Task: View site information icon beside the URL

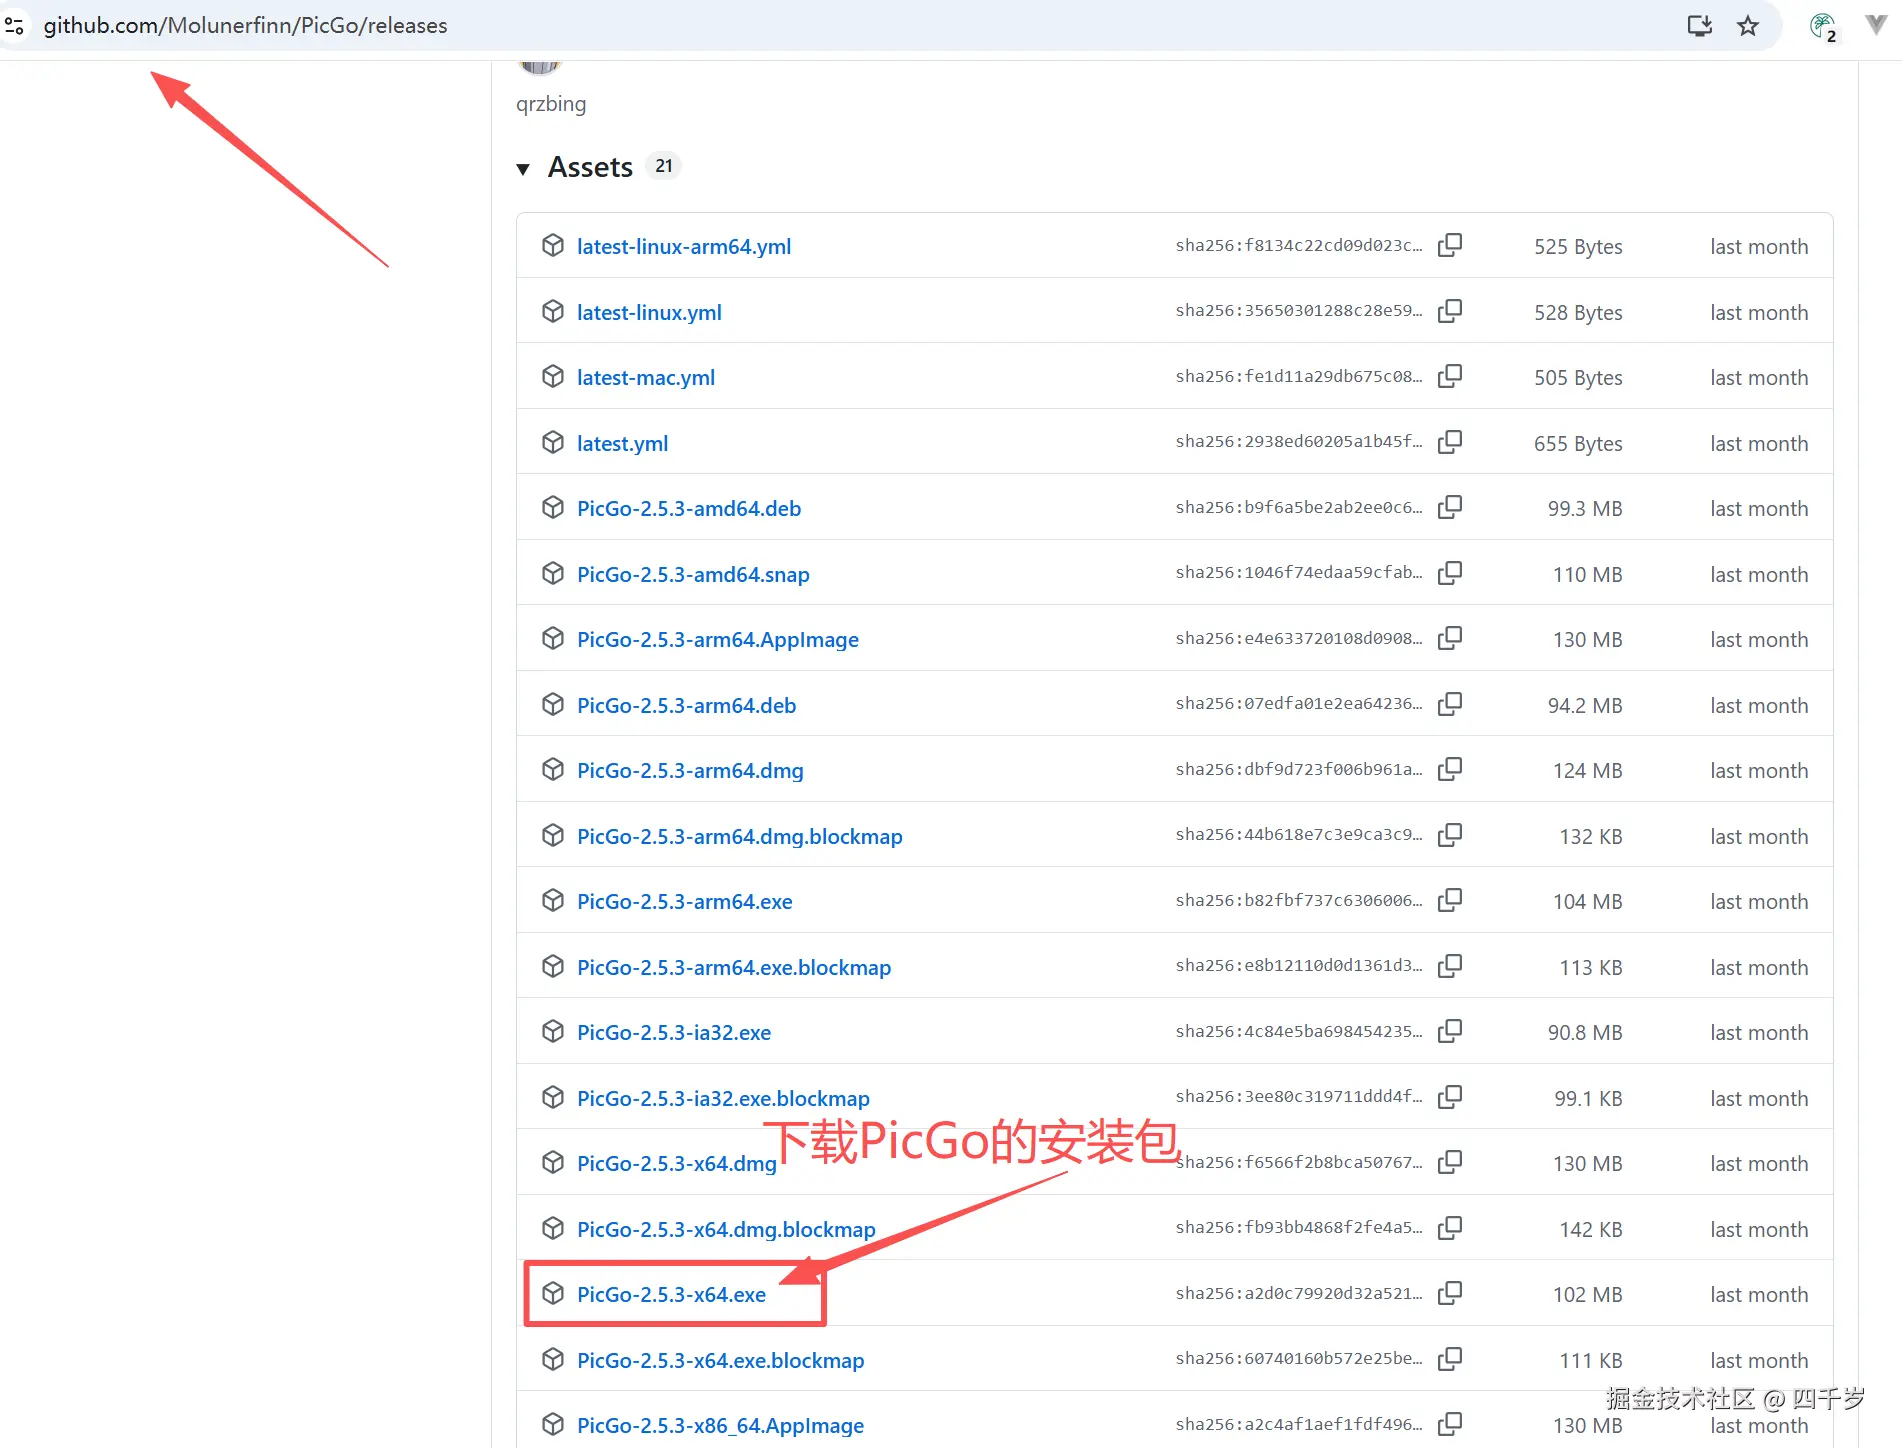Action: click(15, 26)
